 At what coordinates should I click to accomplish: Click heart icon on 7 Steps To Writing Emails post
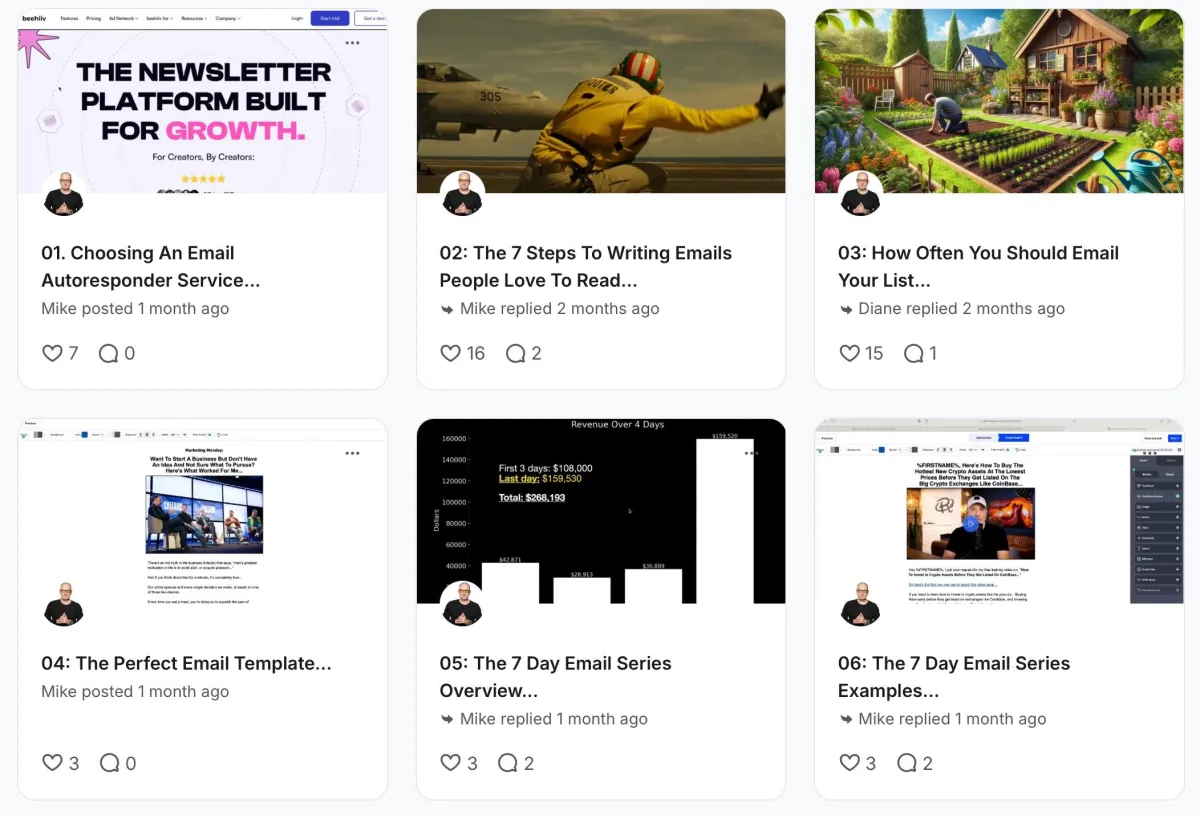[450, 353]
